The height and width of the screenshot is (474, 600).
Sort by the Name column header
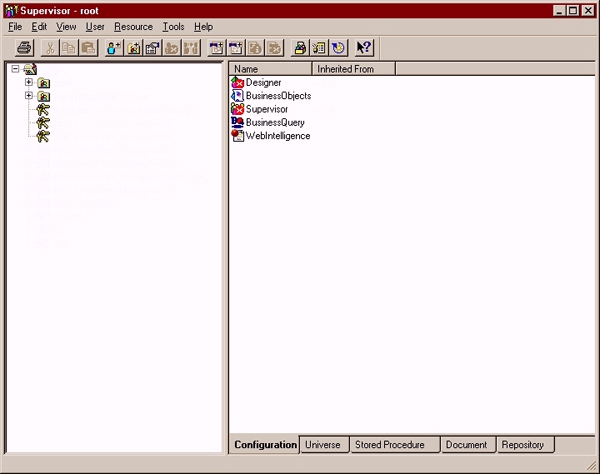click(x=270, y=69)
